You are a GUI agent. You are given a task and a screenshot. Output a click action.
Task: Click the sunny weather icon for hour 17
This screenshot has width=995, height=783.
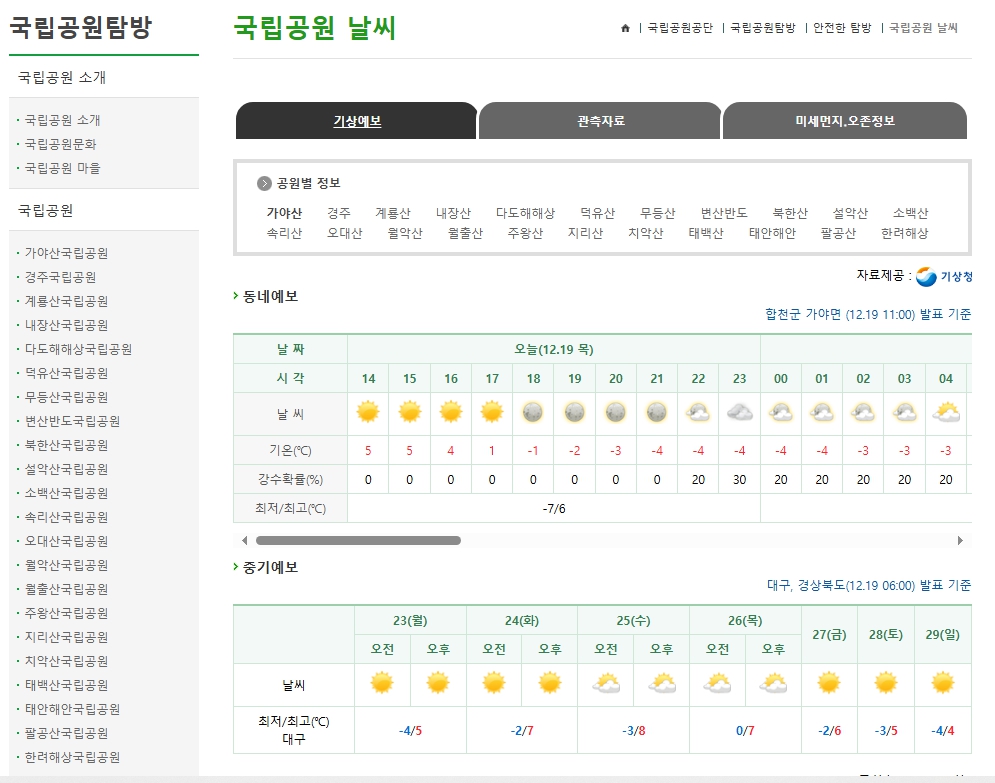click(x=492, y=412)
